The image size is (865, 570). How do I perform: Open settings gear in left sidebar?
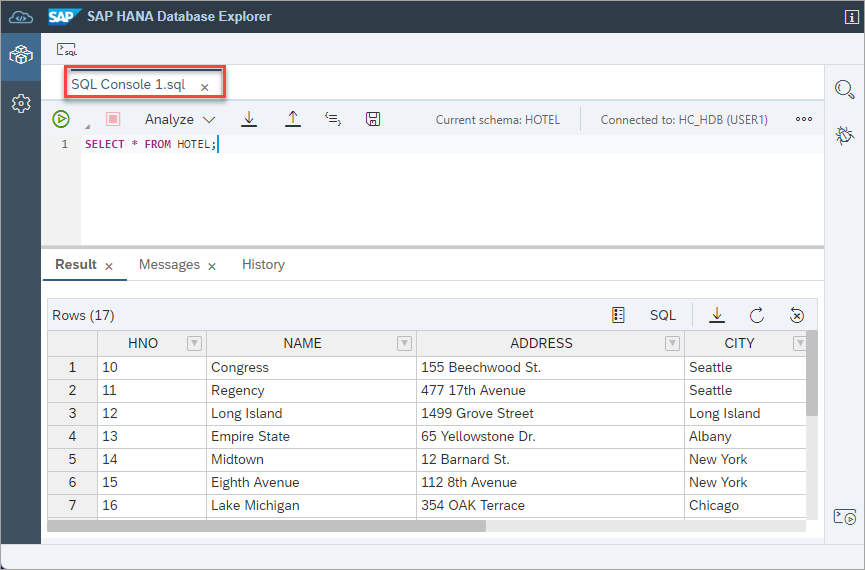click(x=21, y=103)
